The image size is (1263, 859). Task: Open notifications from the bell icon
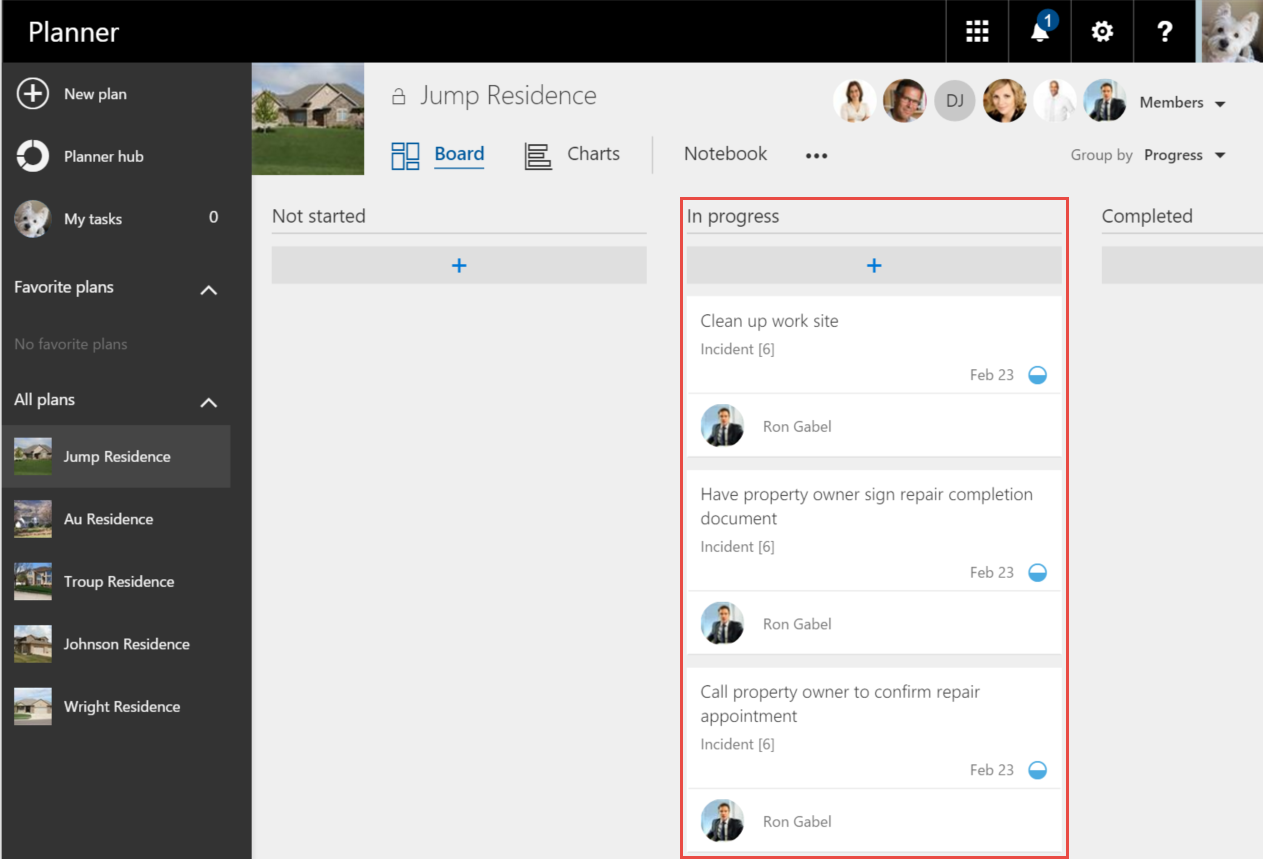(x=1038, y=31)
